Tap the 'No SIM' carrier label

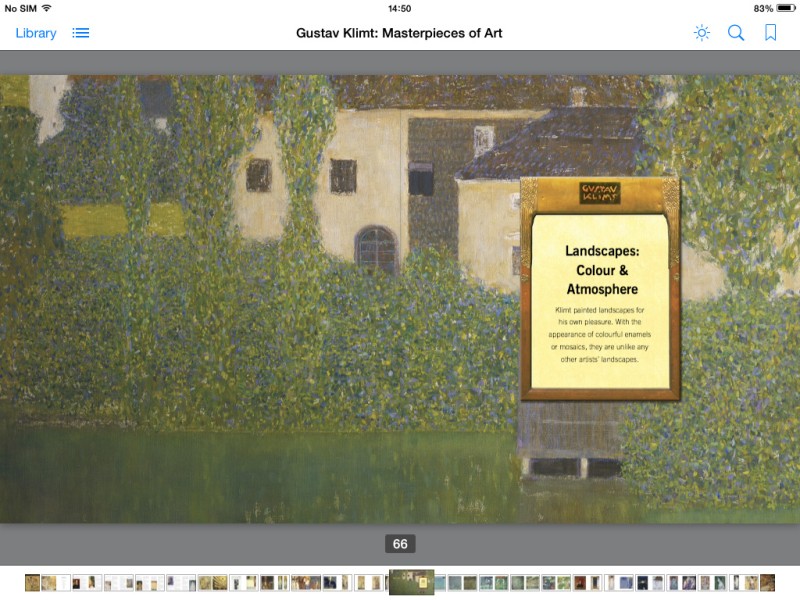tap(20, 8)
